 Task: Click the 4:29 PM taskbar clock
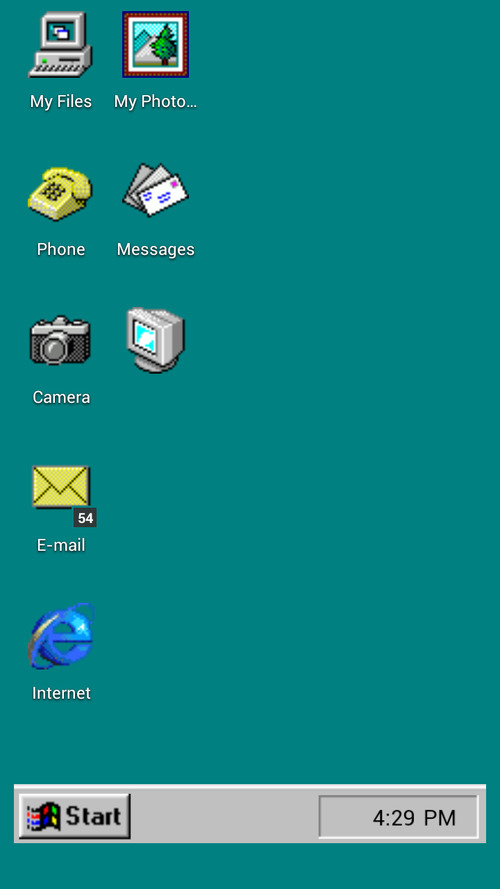coord(399,816)
